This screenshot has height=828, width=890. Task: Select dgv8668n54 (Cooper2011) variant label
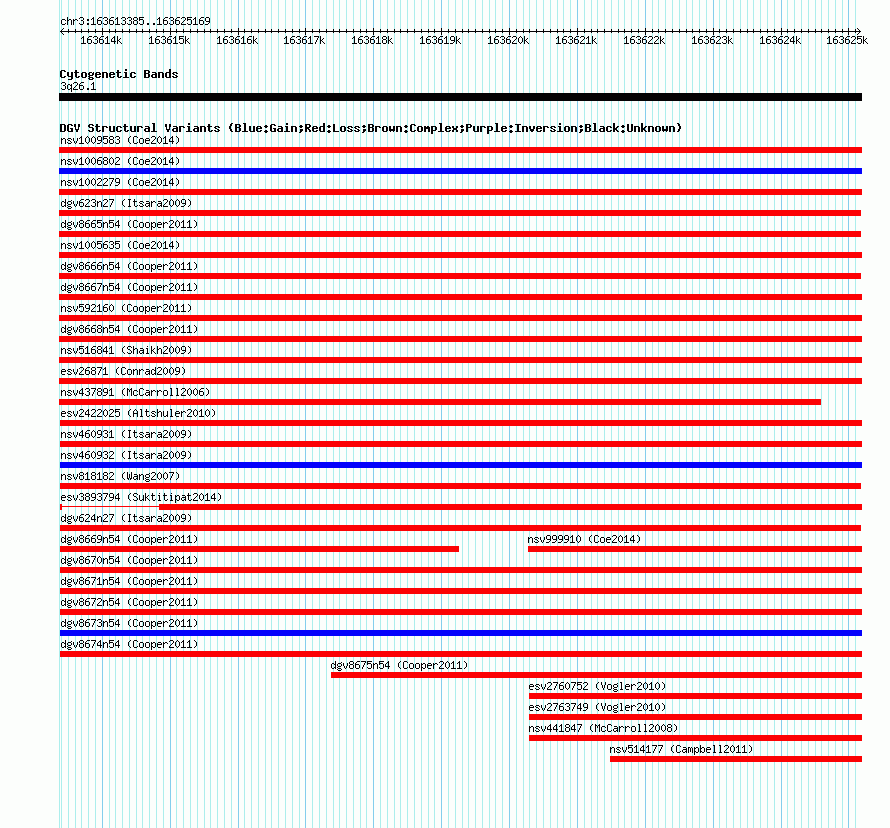[x=129, y=329]
